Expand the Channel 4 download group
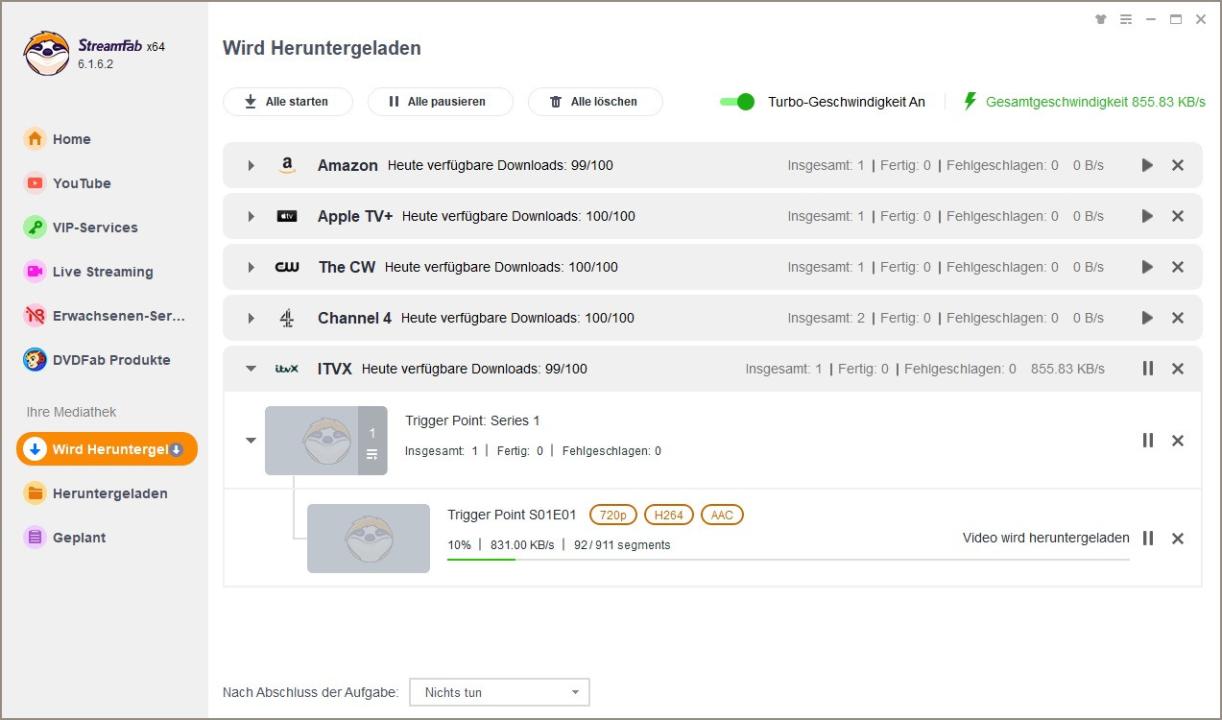 (251, 318)
